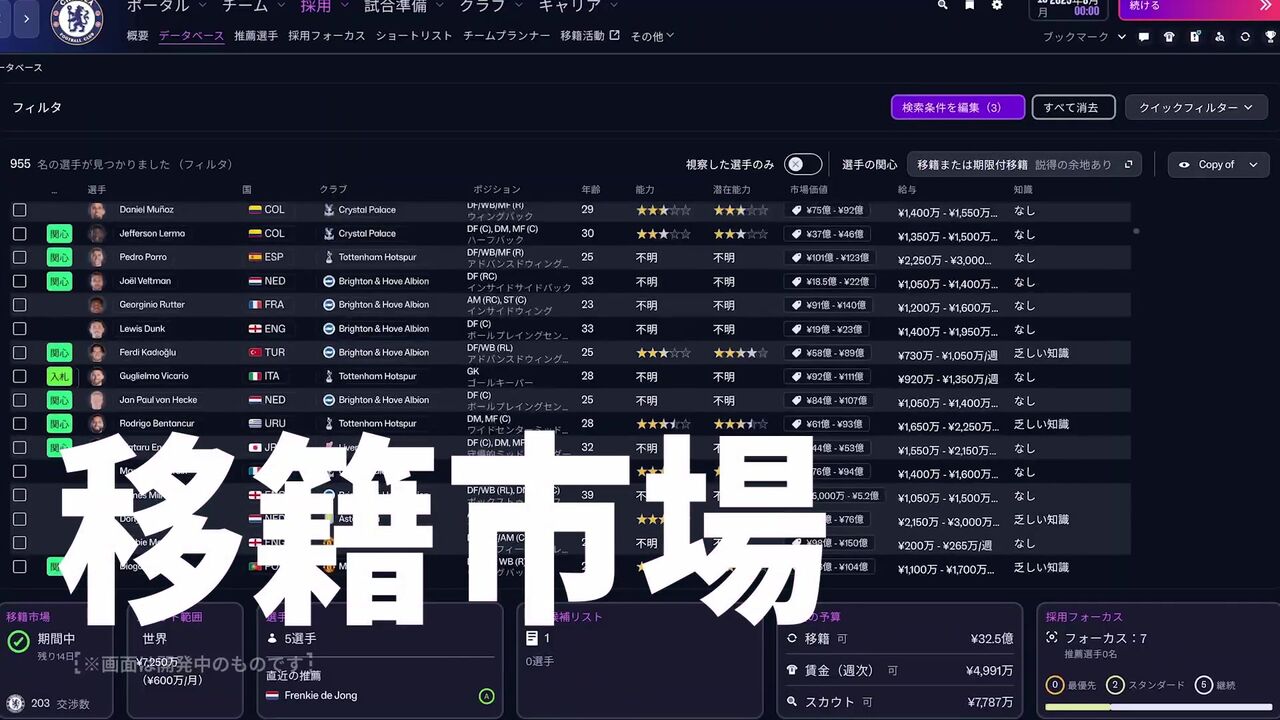Open Frenkie de Jong from recent recommendations
The height and width of the screenshot is (720, 1280).
320,696
